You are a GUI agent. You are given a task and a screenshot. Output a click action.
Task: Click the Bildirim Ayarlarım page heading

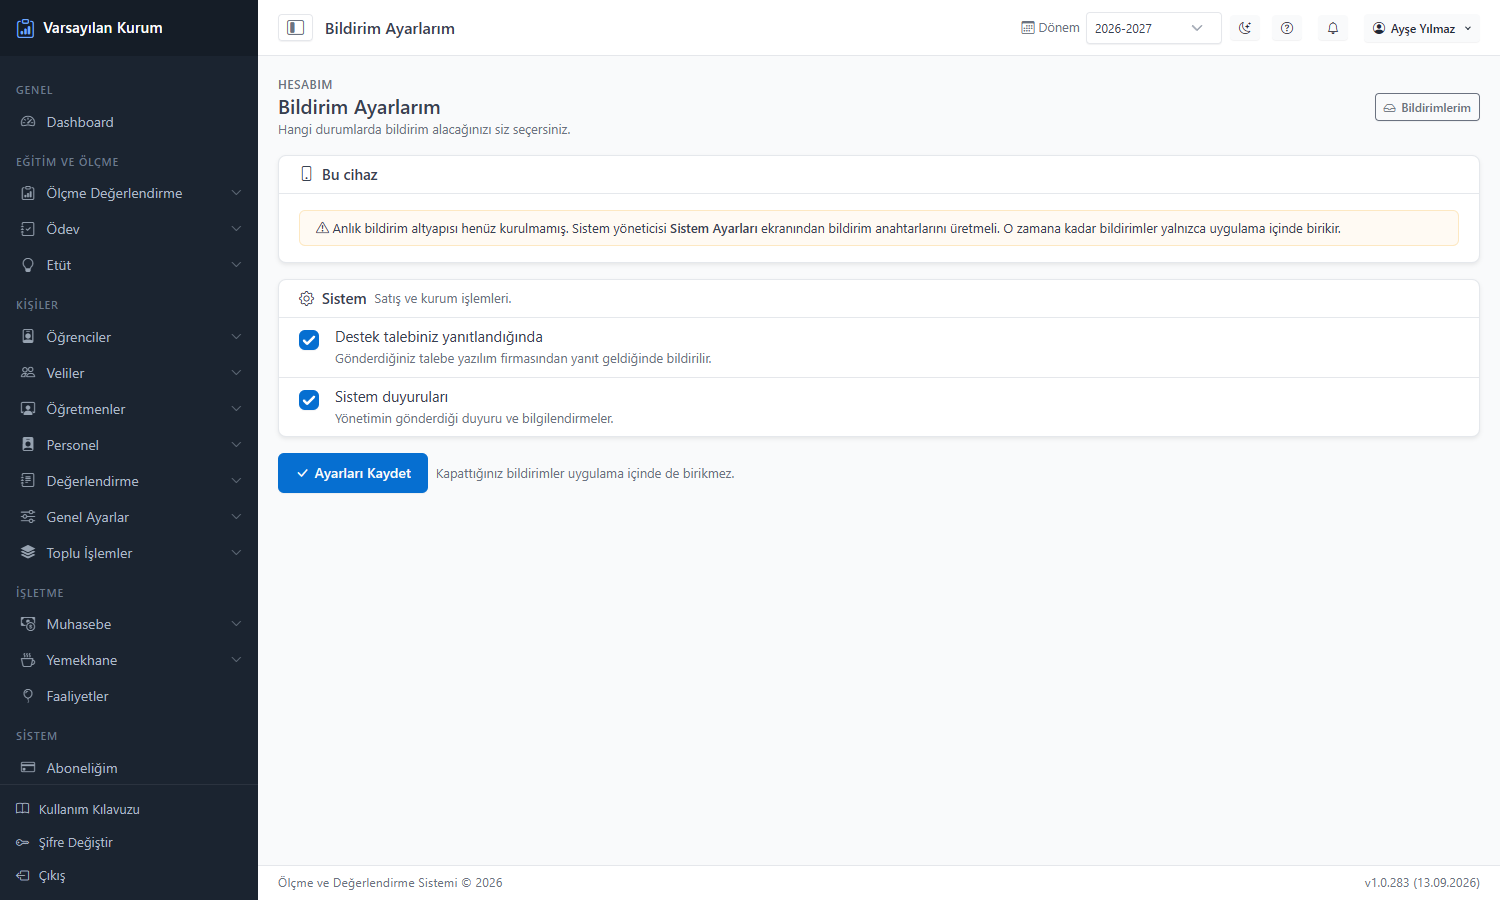click(359, 107)
